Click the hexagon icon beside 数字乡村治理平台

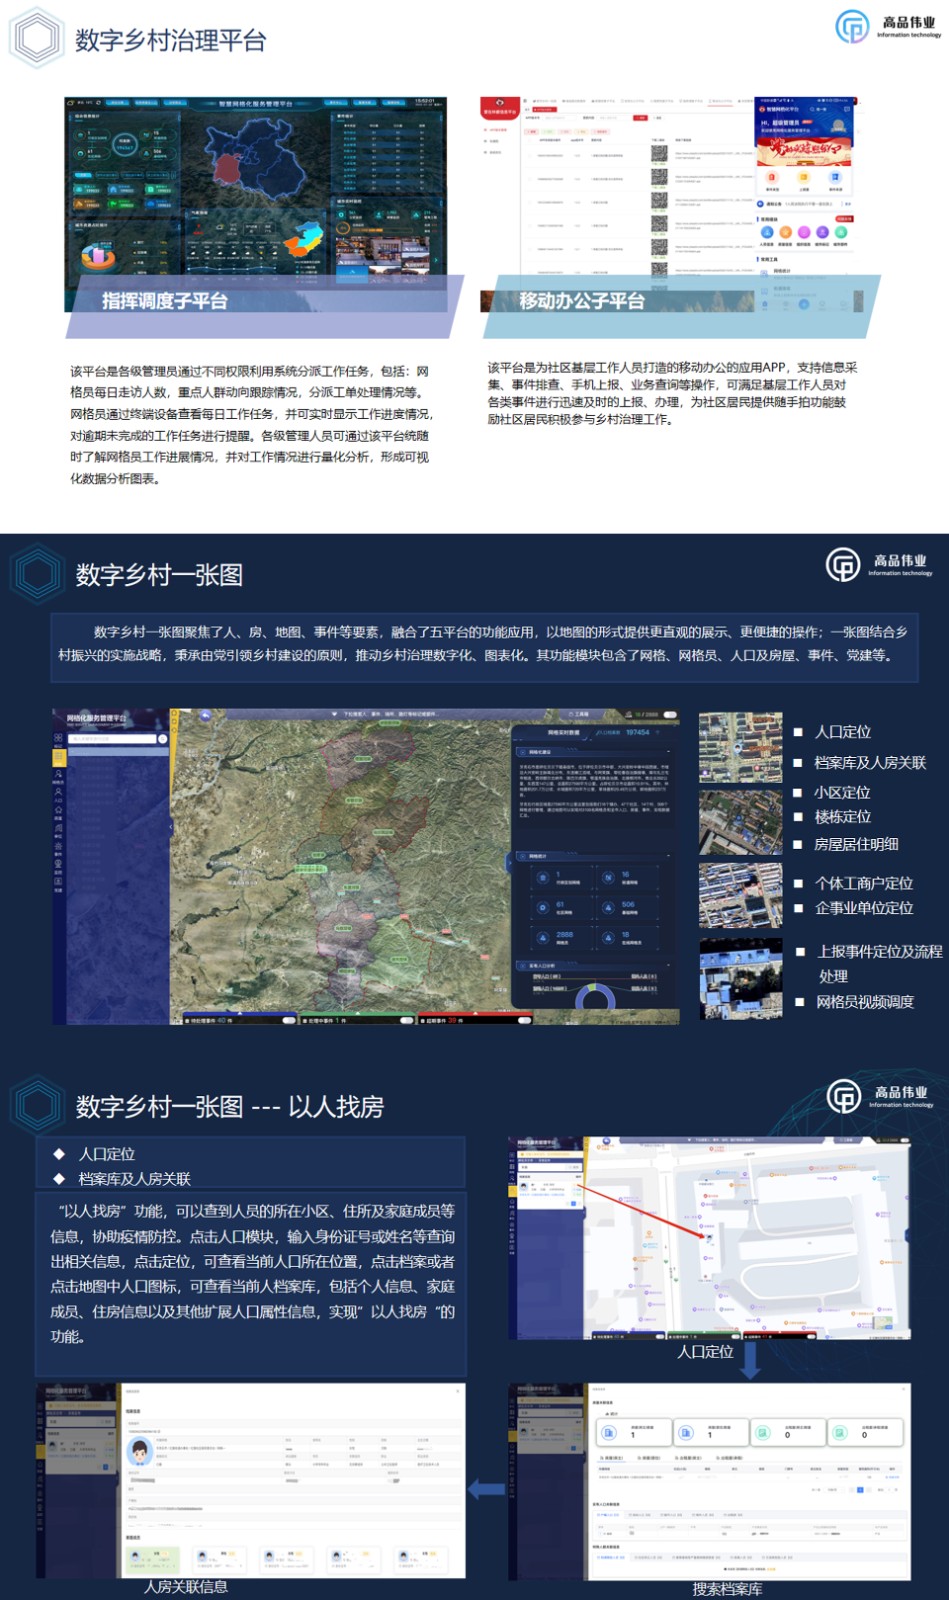[37, 38]
